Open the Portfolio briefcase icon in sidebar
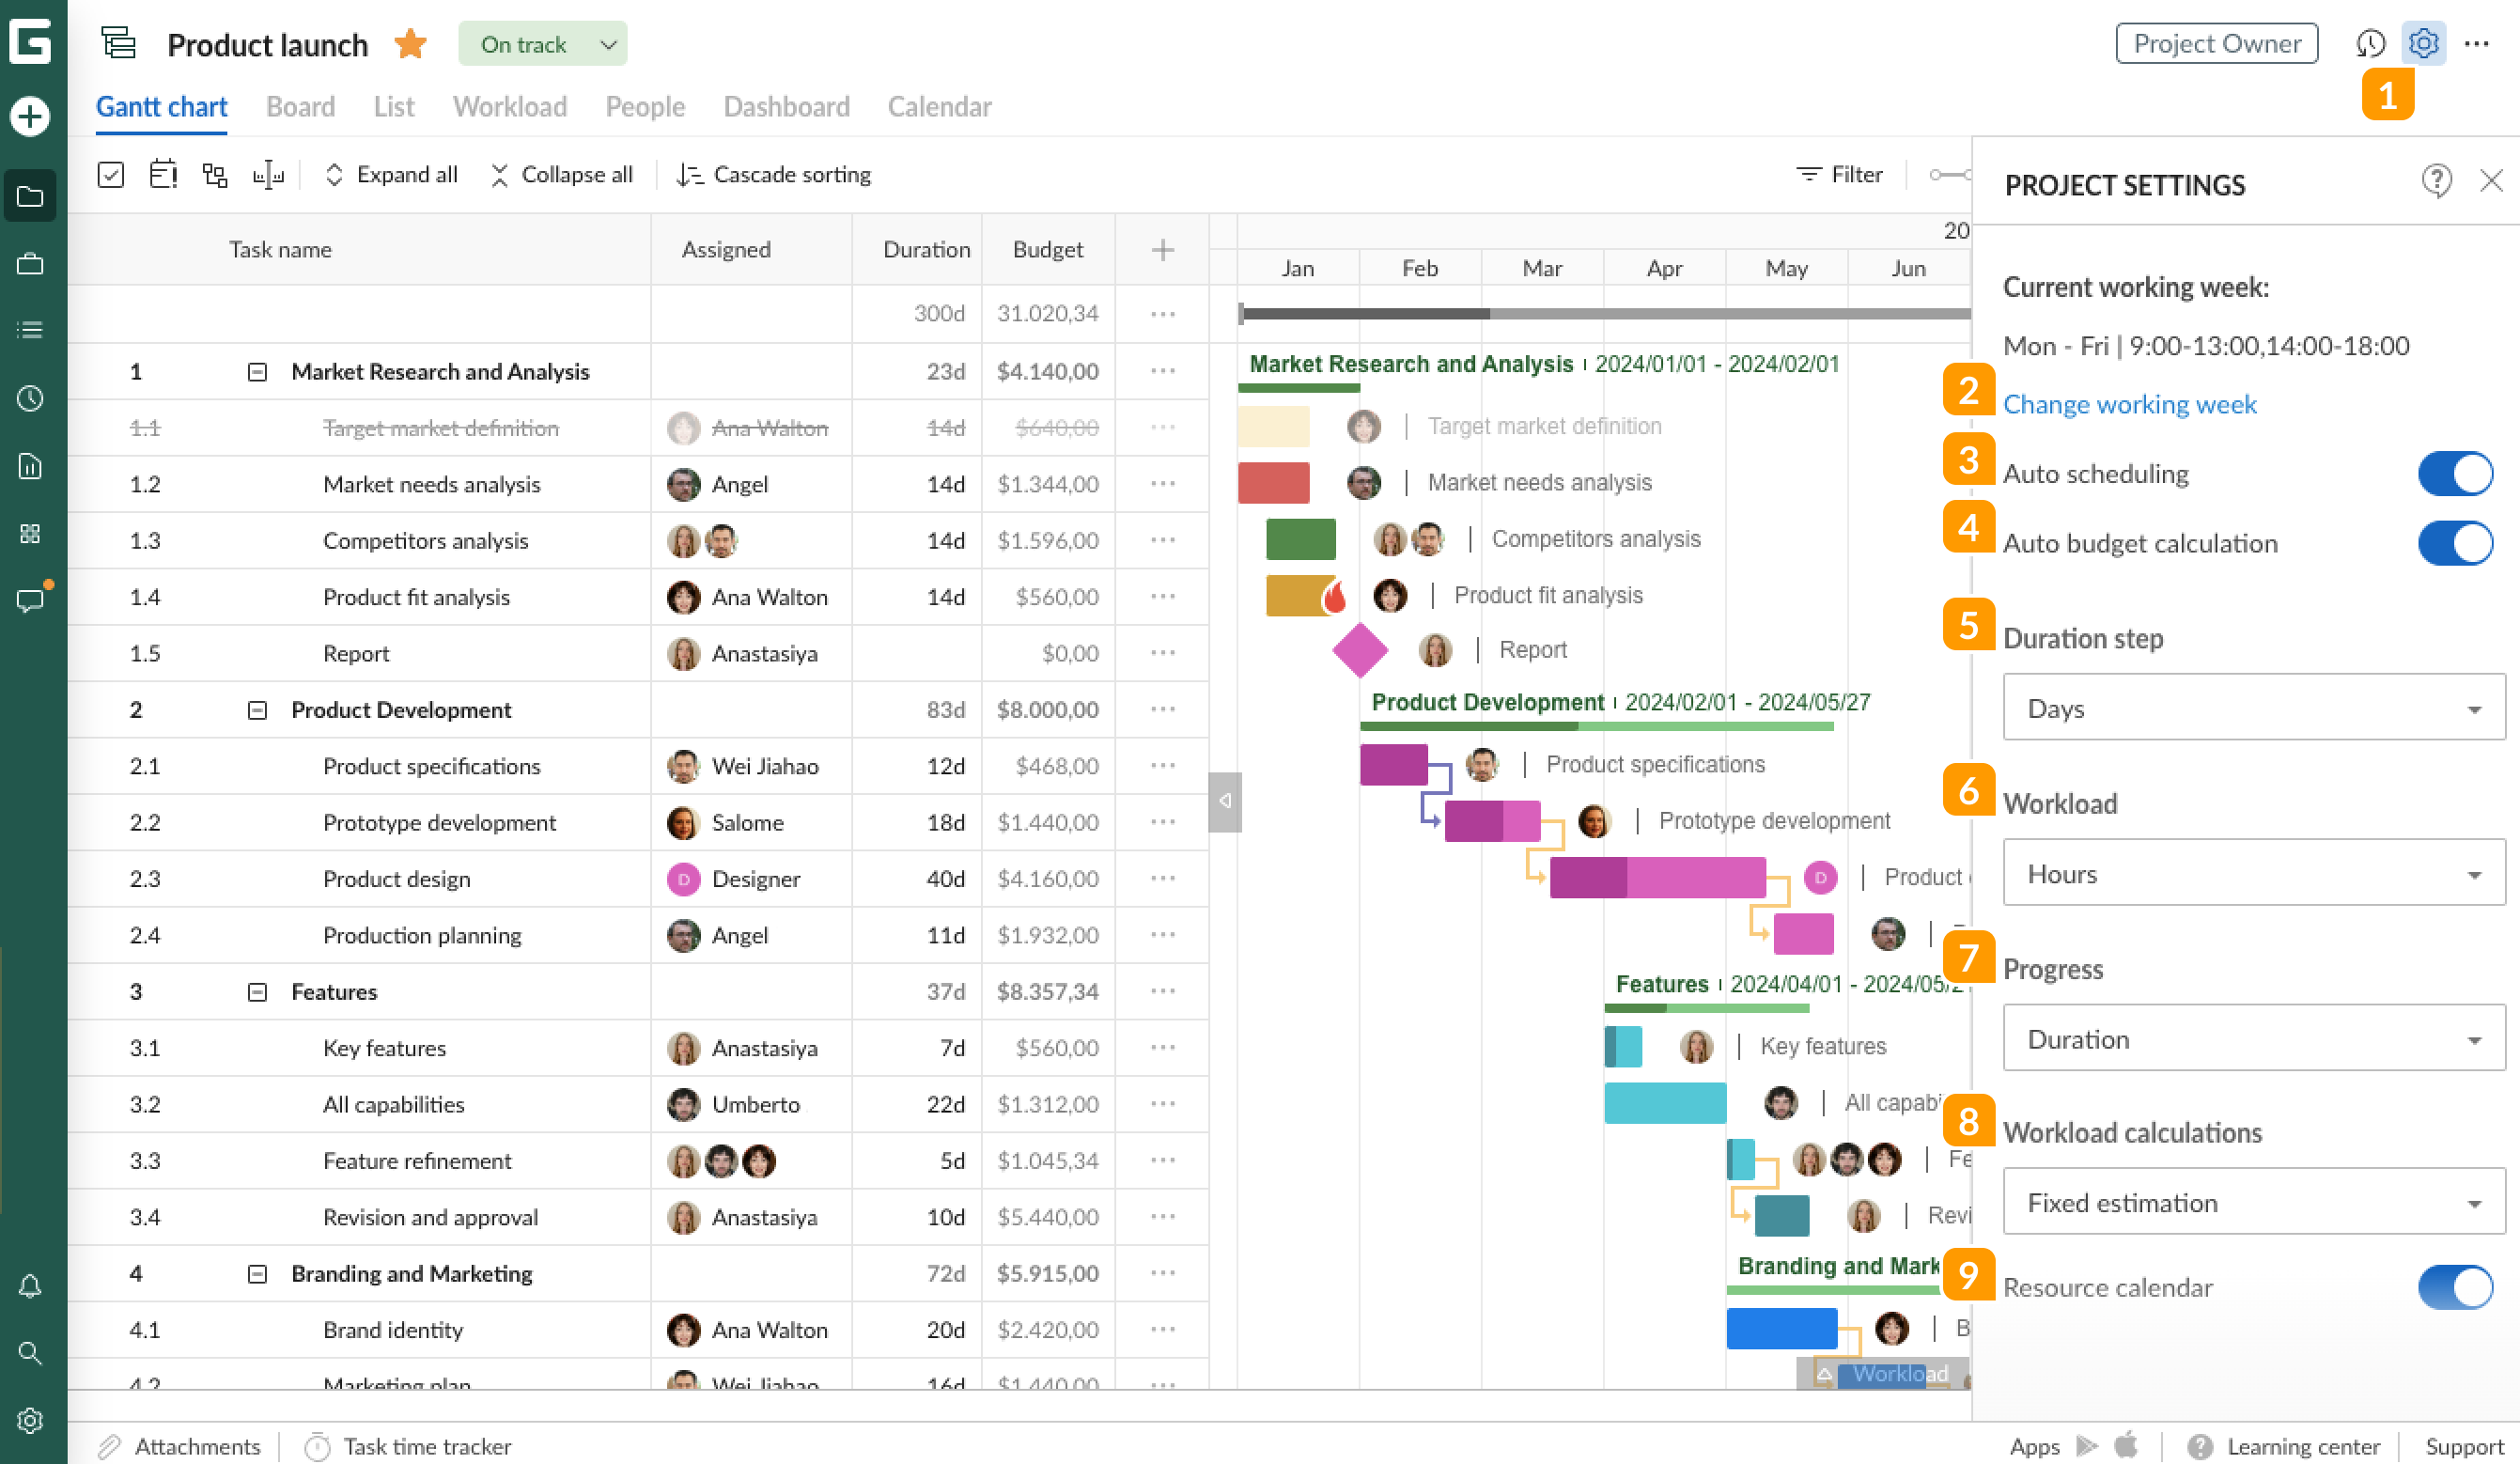Image resolution: width=2520 pixels, height=1464 pixels. click(30, 263)
